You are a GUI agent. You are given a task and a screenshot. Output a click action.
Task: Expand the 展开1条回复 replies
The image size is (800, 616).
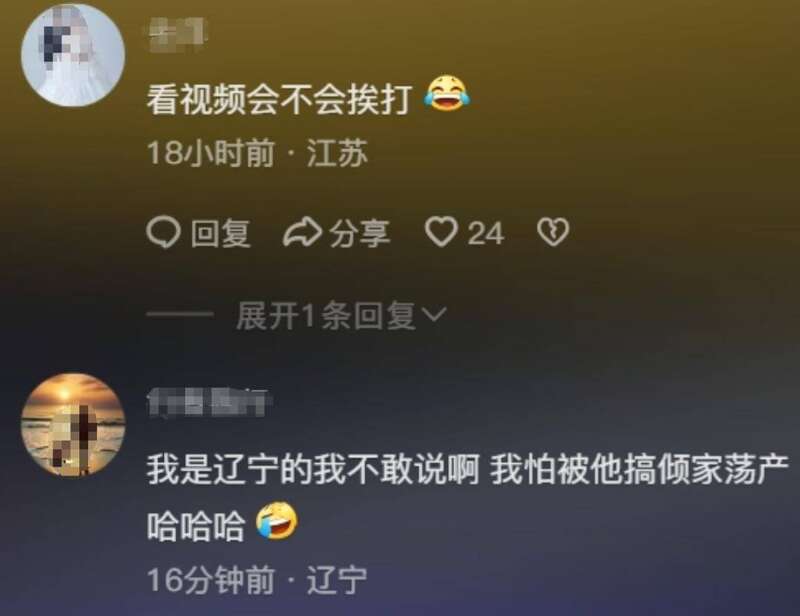341,315
